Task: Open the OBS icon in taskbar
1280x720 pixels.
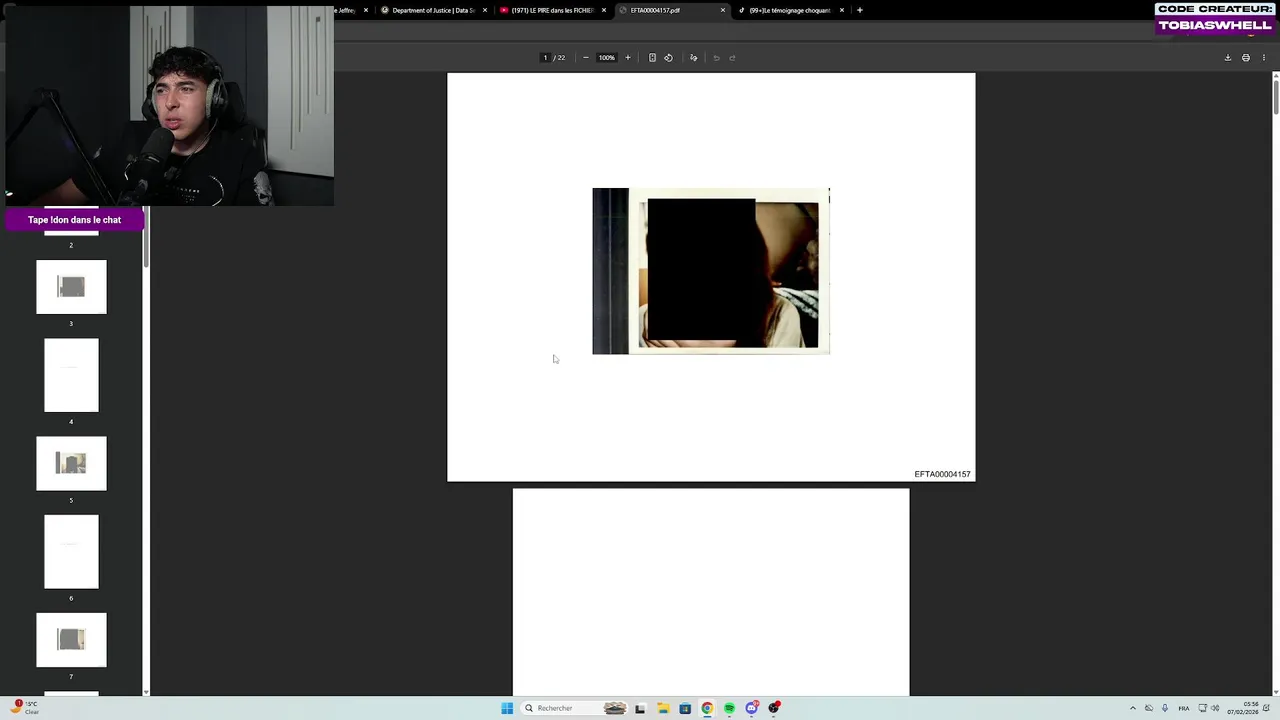Action: (774, 708)
